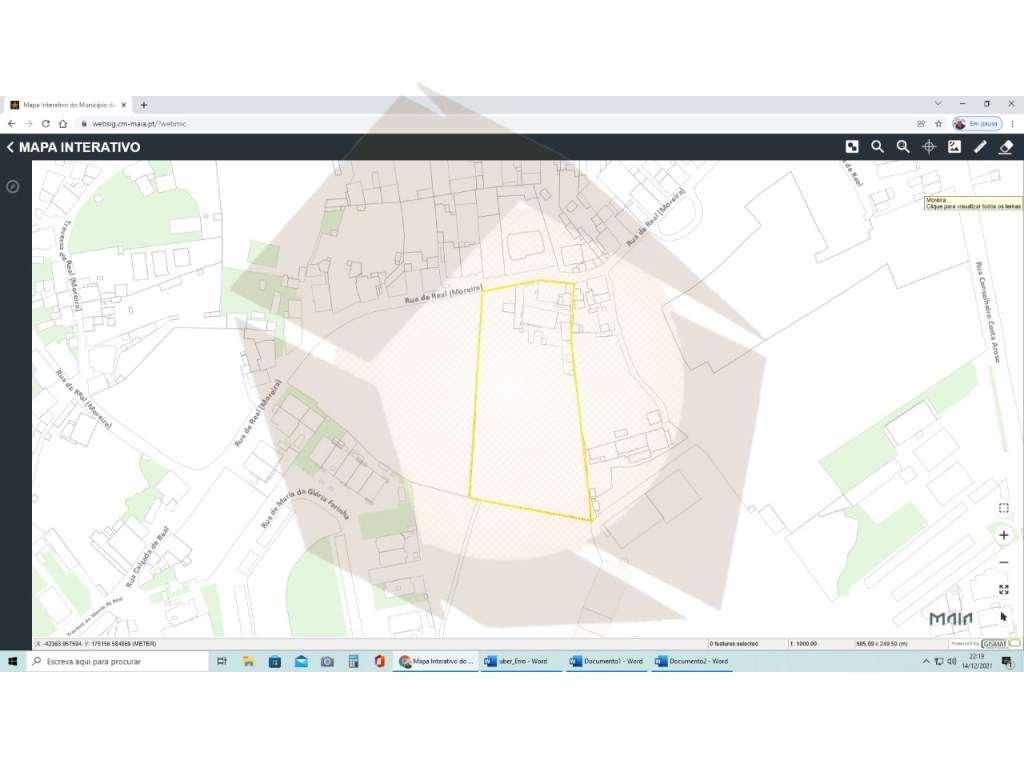Switch to Documento1 Word taskbar window
Screen dimensions: 1024x768
coord(607,662)
